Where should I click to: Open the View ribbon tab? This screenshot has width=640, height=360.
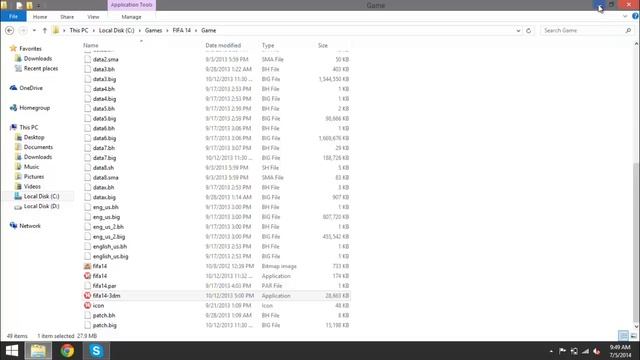93,17
